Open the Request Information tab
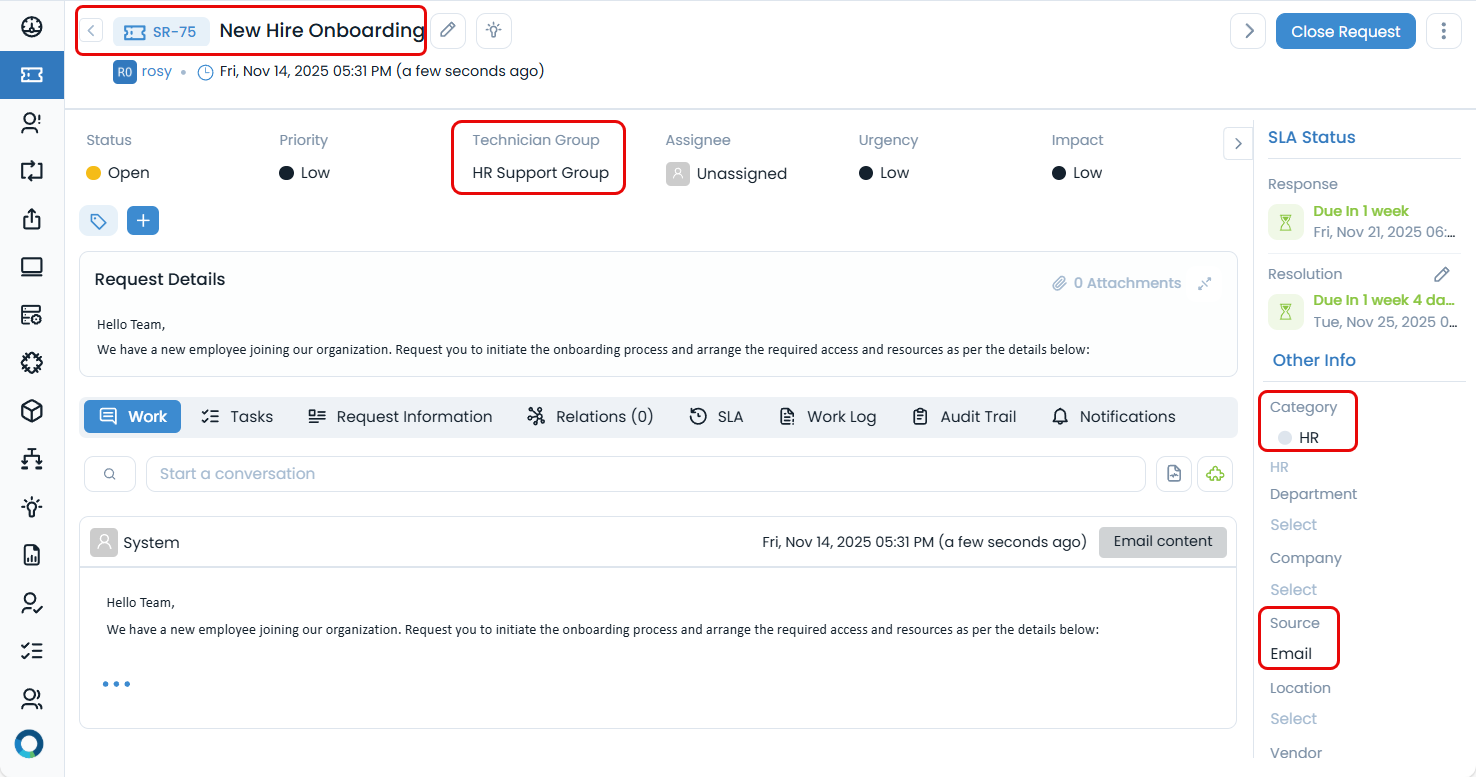This screenshot has height=777, width=1476. (400, 417)
